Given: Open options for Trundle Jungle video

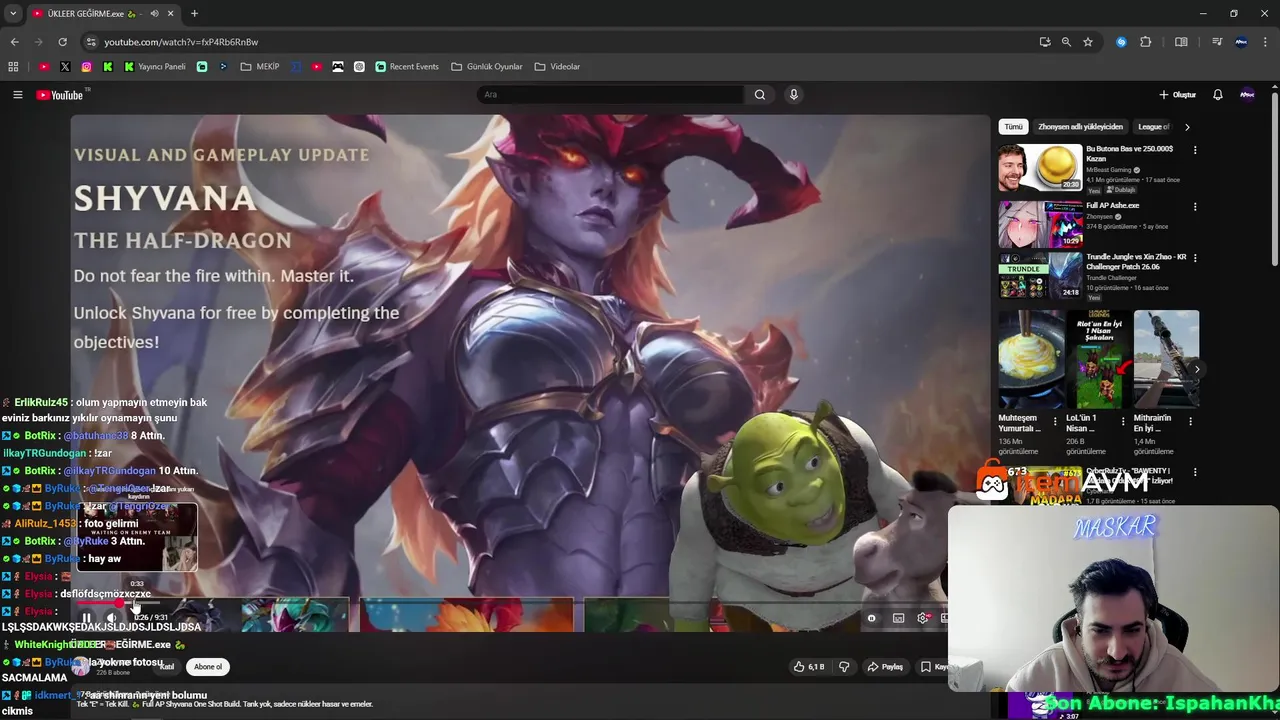Looking at the screenshot, I should (1195, 258).
